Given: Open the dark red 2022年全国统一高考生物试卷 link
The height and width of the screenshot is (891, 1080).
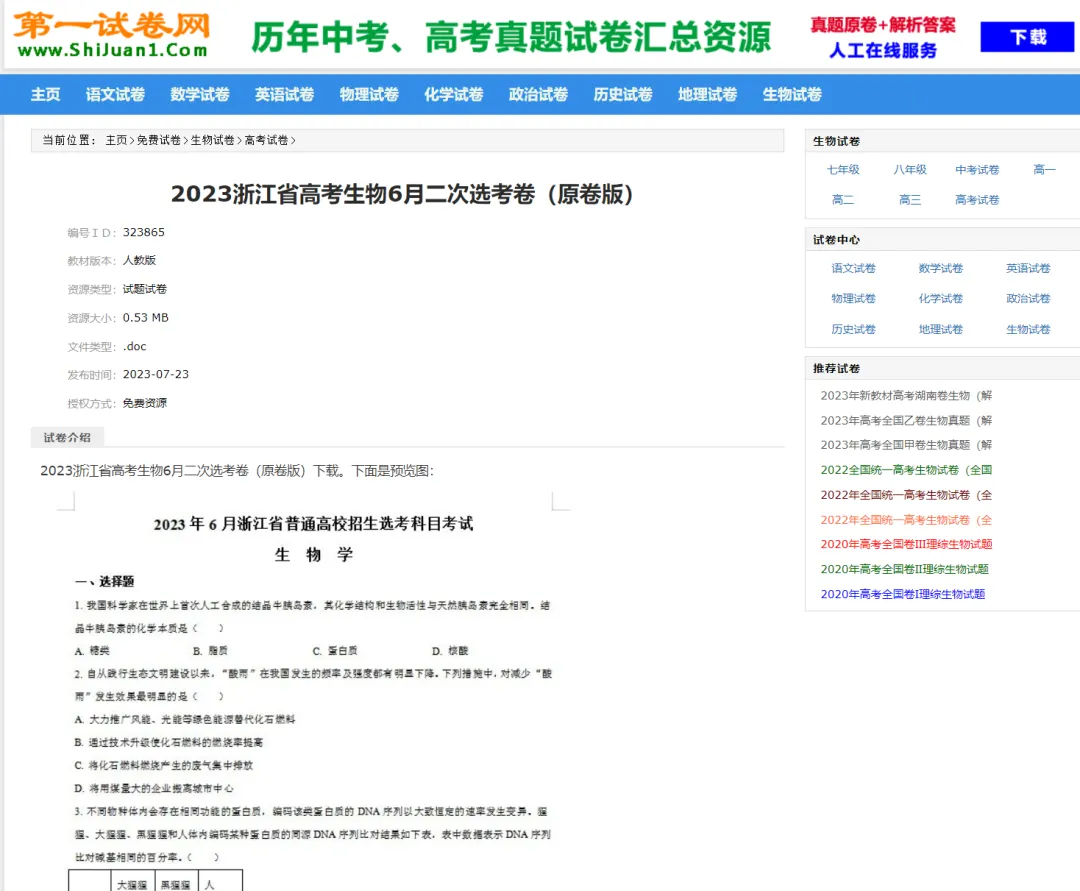Looking at the screenshot, I should 906,495.
